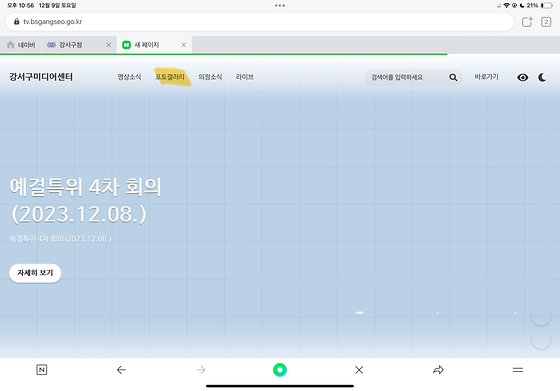The image size is (560, 391).
Task: Click the magnifier search icon
Action: [453, 77]
